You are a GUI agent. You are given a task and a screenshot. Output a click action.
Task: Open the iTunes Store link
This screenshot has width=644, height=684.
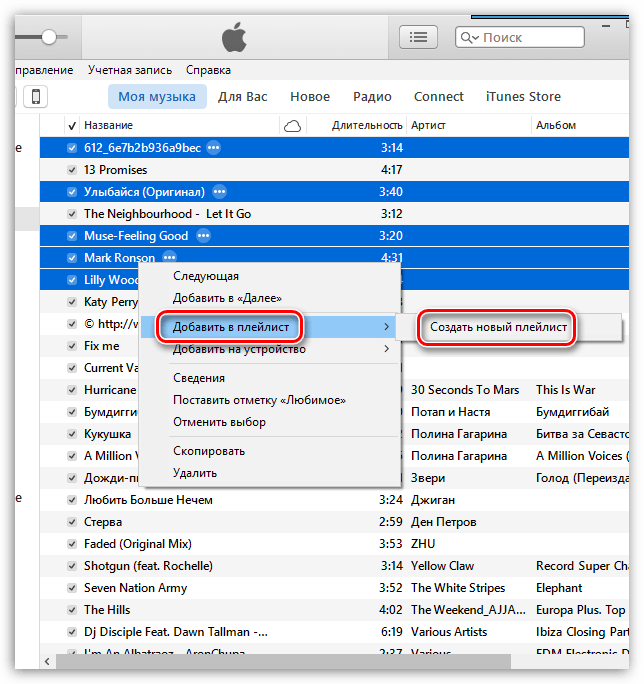coord(523,97)
